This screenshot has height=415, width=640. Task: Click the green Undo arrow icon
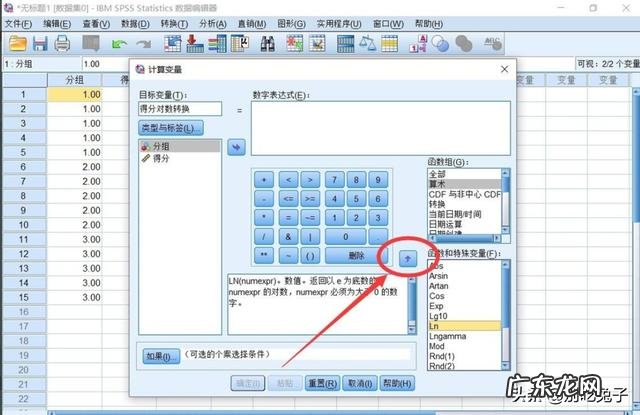119,44
